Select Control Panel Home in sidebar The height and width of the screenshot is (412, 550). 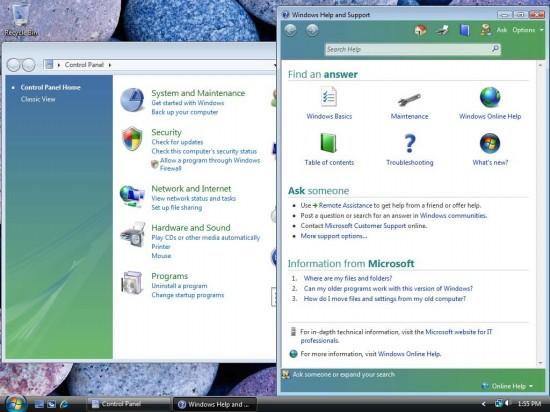(x=51, y=87)
